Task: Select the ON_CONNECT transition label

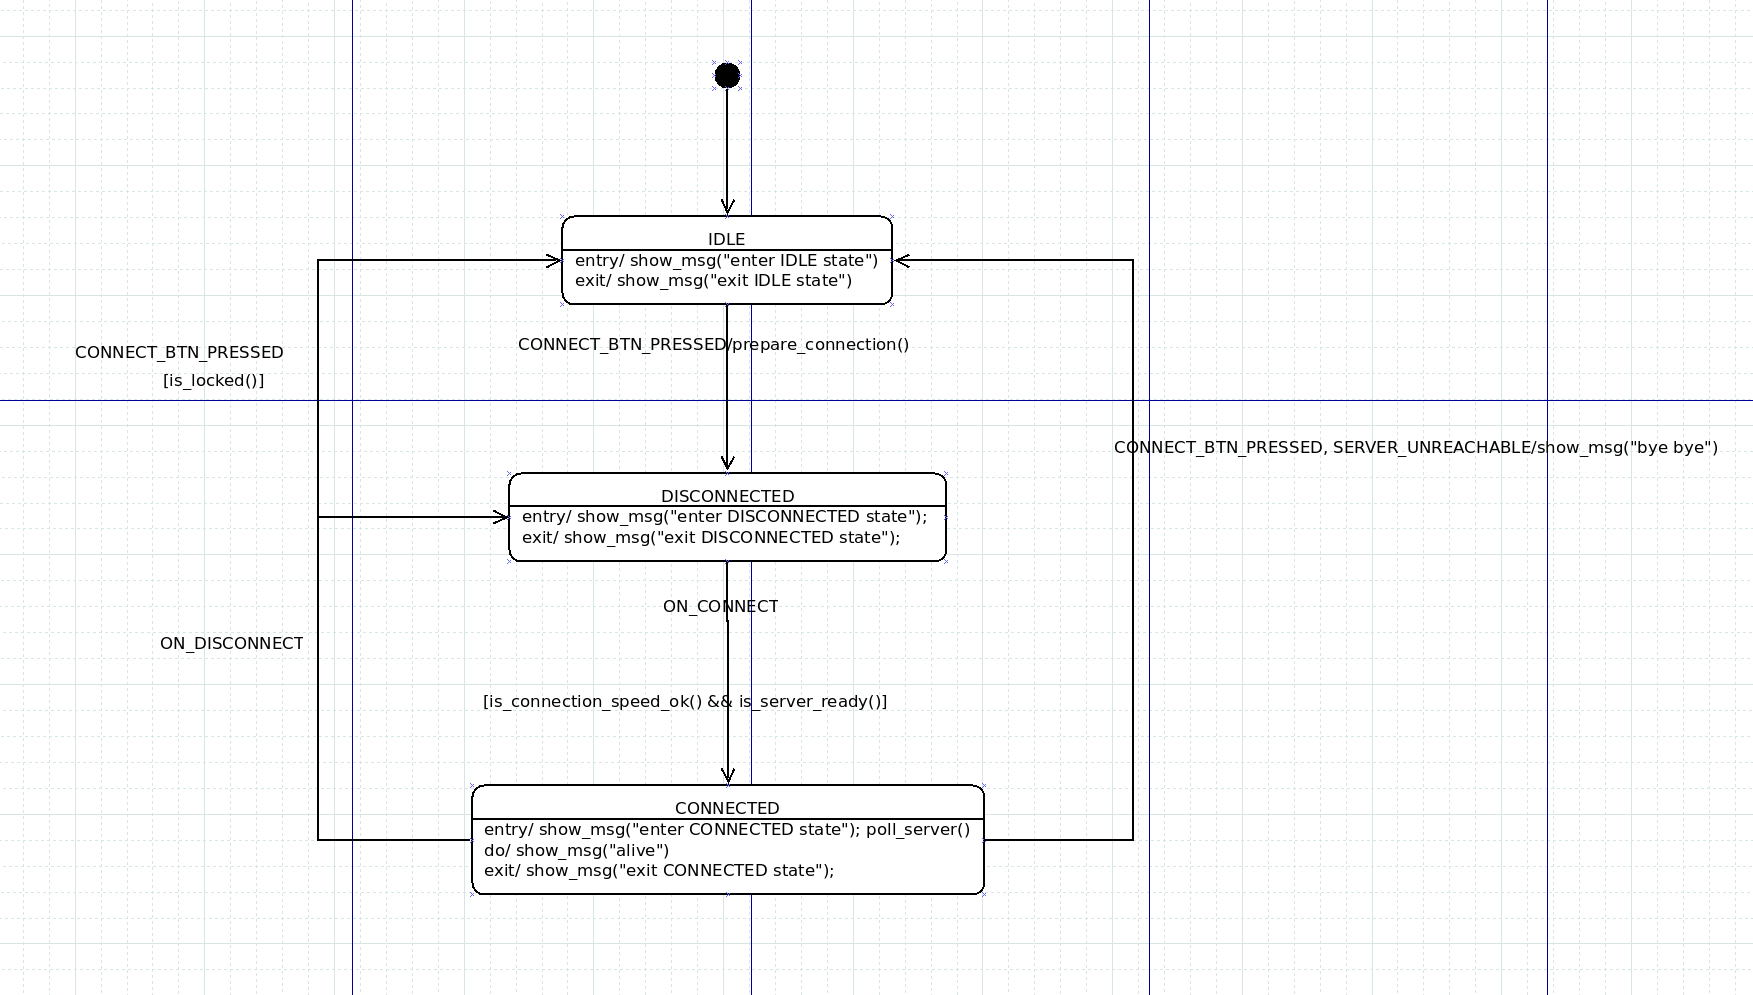Action: (720, 606)
